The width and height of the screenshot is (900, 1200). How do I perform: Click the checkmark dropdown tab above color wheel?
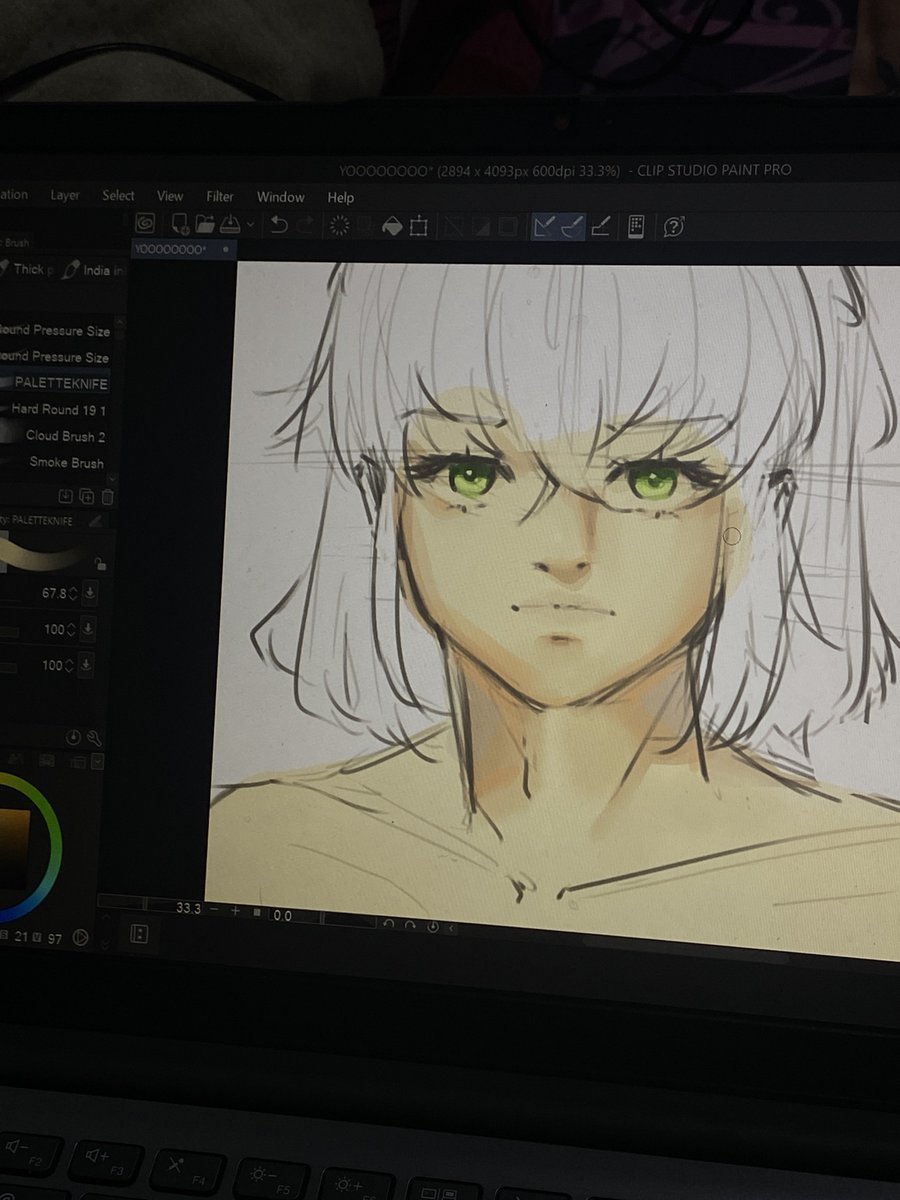click(x=98, y=762)
